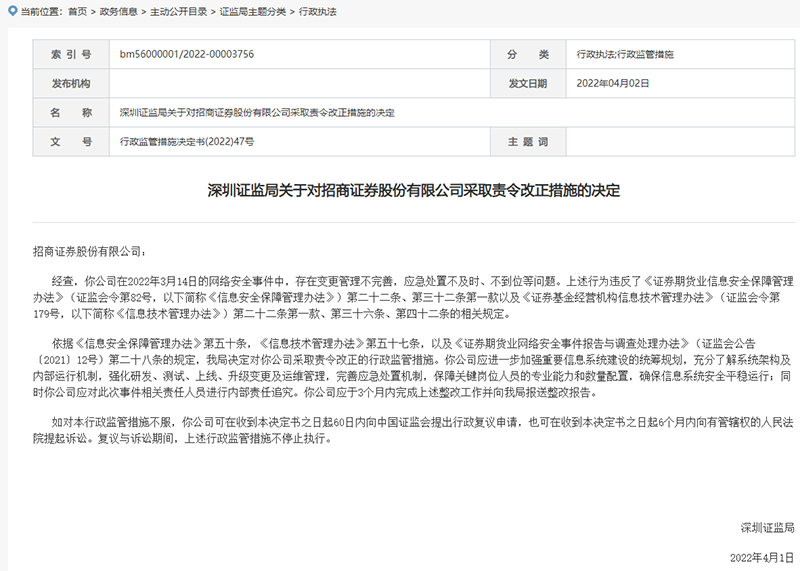Select document number 行政监管措施决定书(2022)47号

(187, 142)
